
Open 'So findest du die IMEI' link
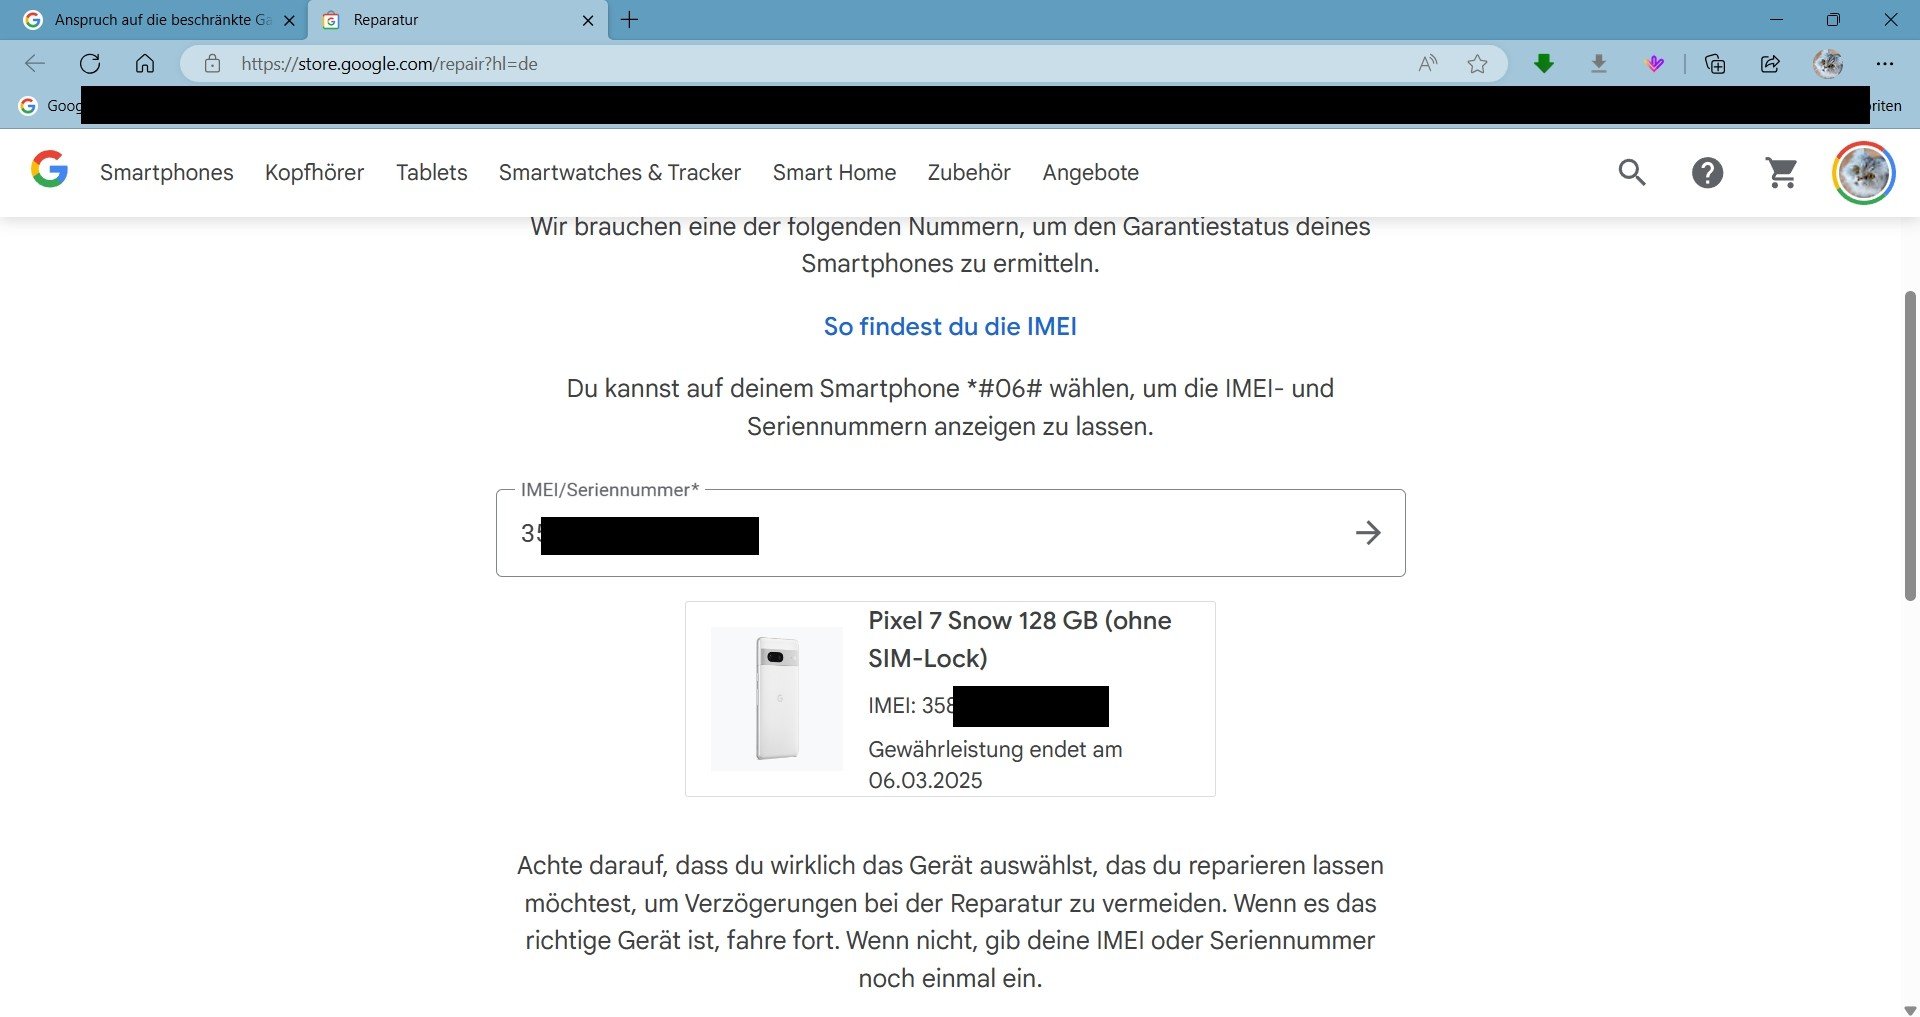pyautogui.click(x=949, y=327)
